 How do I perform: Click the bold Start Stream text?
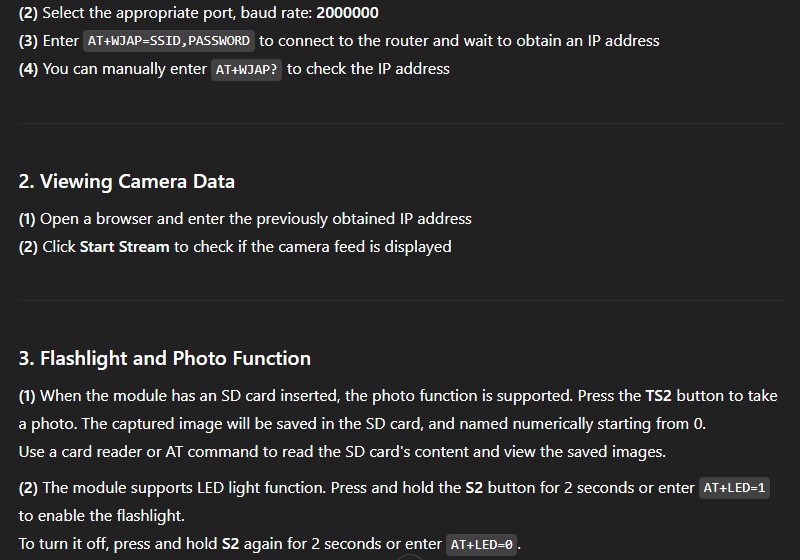pyautogui.click(x=124, y=247)
